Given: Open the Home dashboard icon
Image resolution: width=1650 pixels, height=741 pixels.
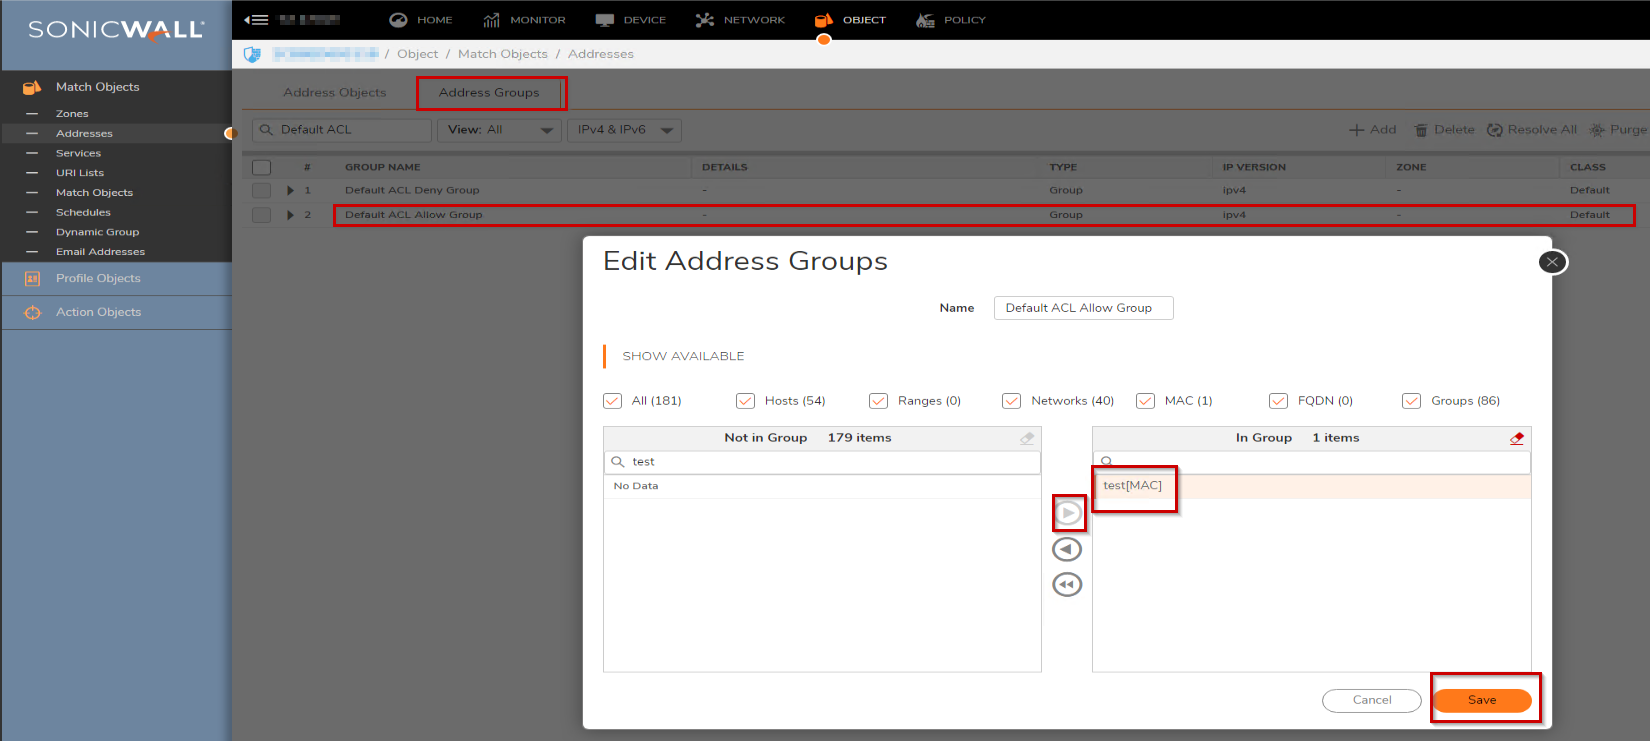Looking at the screenshot, I should click(398, 20).
